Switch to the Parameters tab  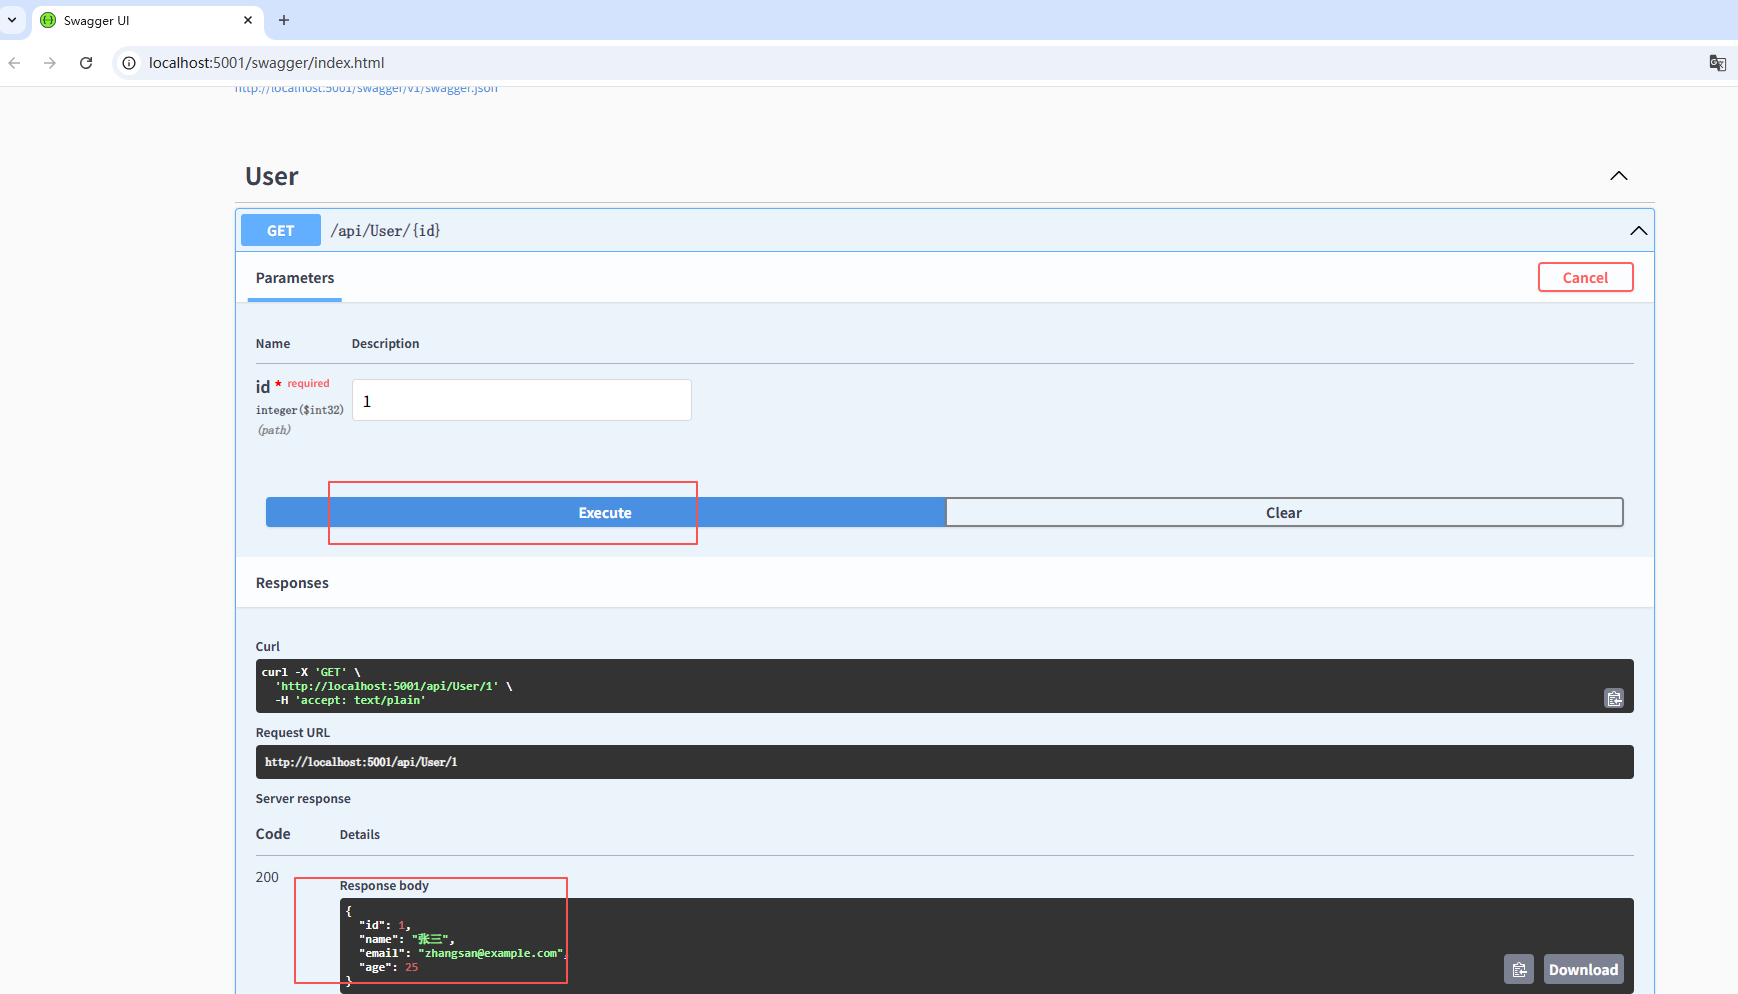[x=295, y=278]
